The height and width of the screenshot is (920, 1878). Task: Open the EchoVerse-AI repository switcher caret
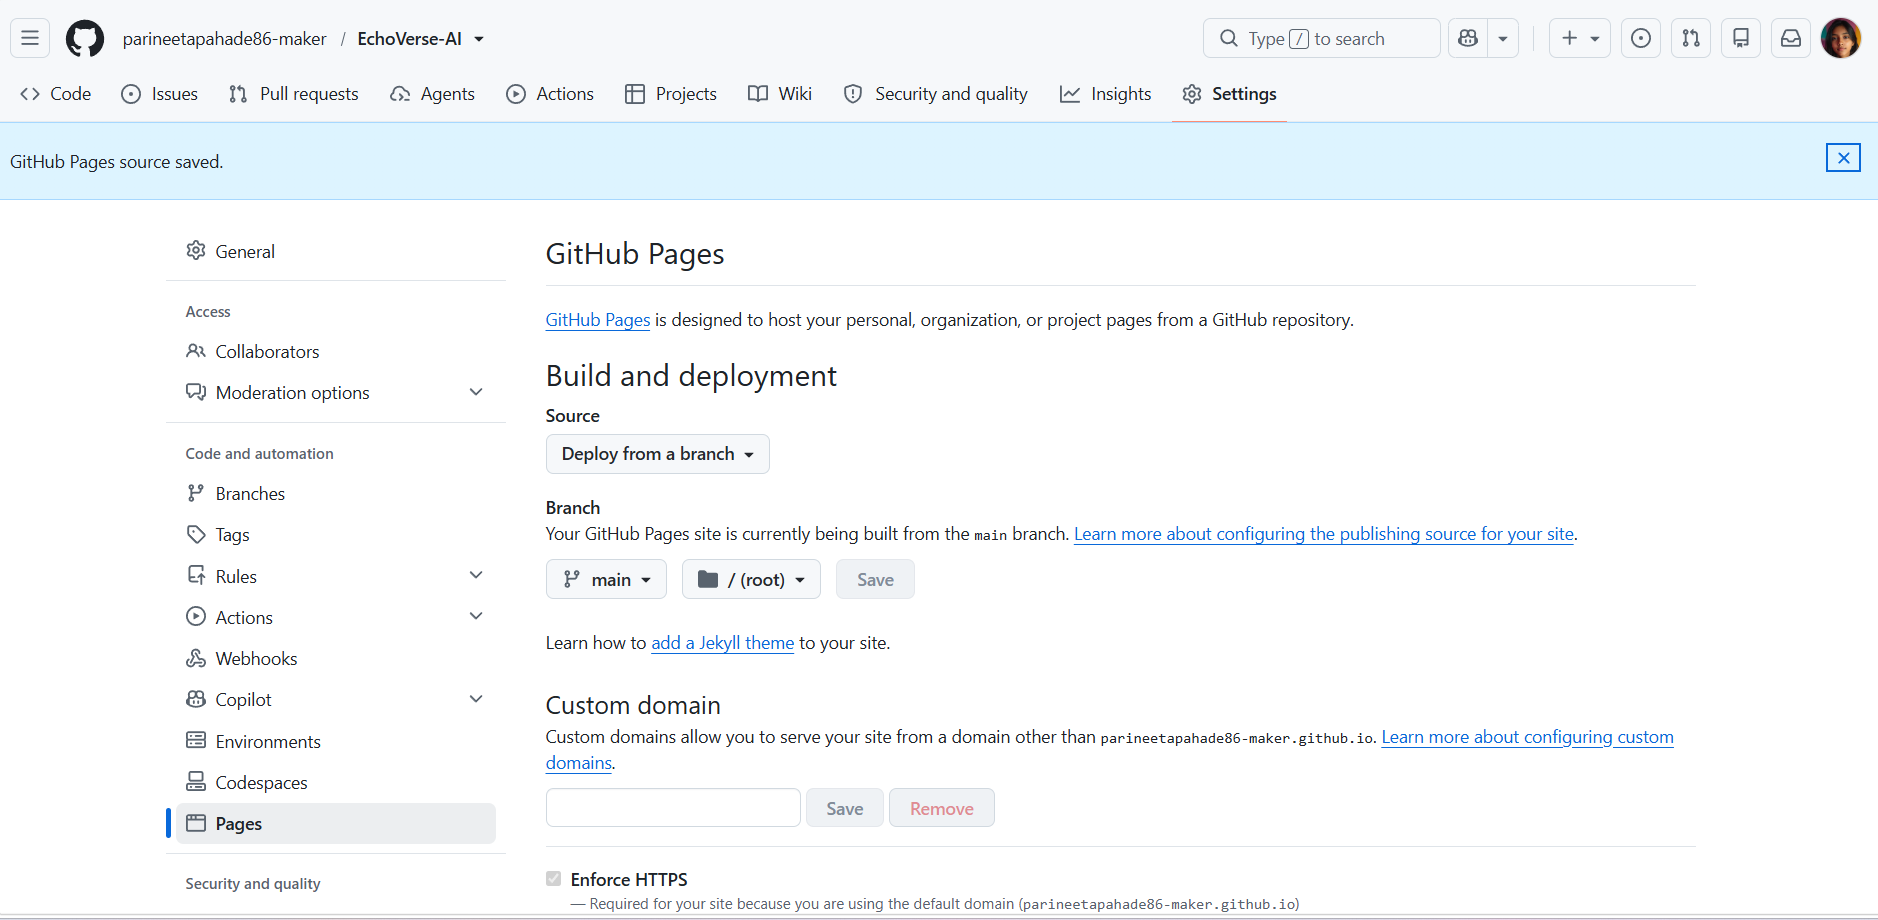pyautogui.click(x=479, y=39)
